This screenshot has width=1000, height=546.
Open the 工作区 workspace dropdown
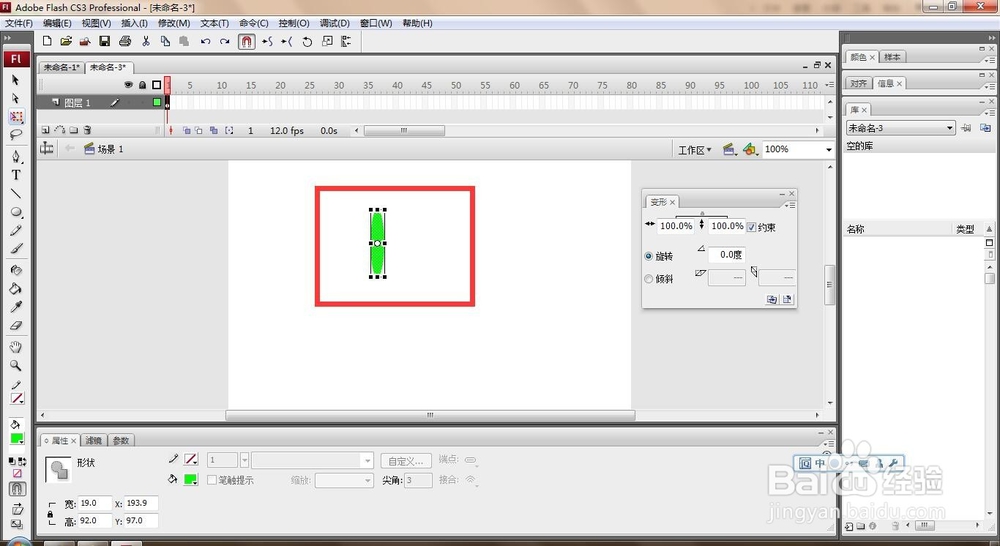[694, 150]
